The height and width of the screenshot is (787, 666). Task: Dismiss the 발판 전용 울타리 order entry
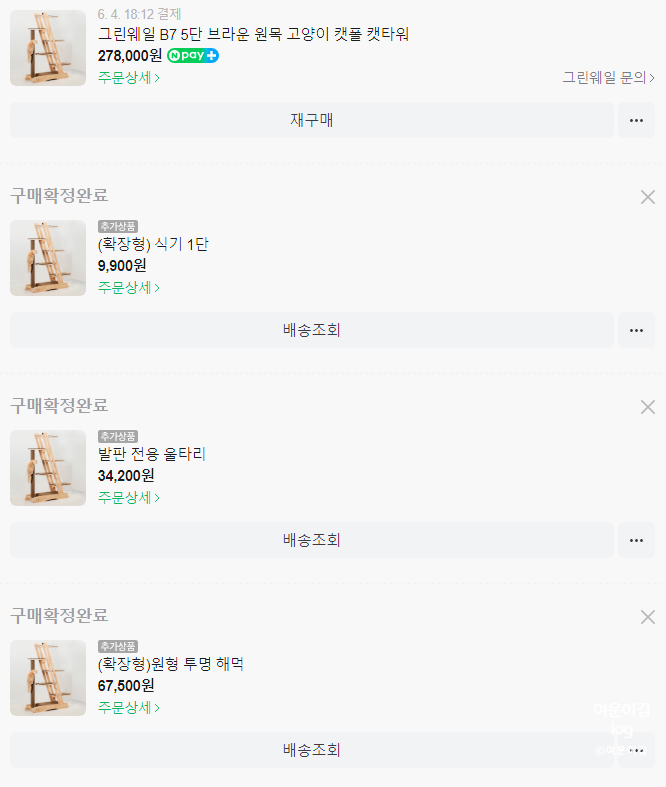point(647,407)
